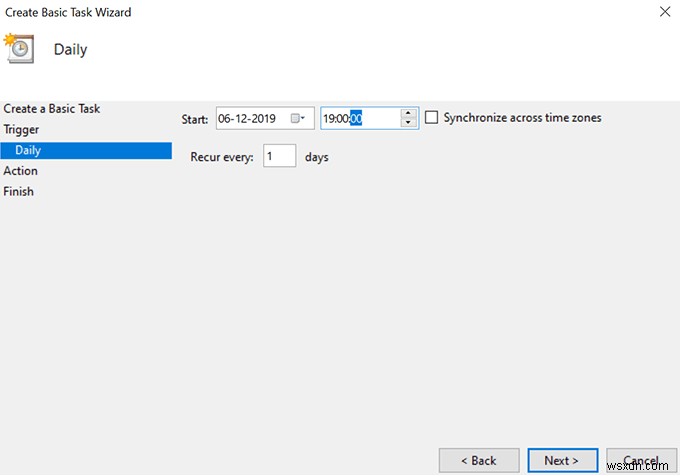Screen dimensions: 680x476
Task: Click the days label after recur box
Action: tap(317, 157)
